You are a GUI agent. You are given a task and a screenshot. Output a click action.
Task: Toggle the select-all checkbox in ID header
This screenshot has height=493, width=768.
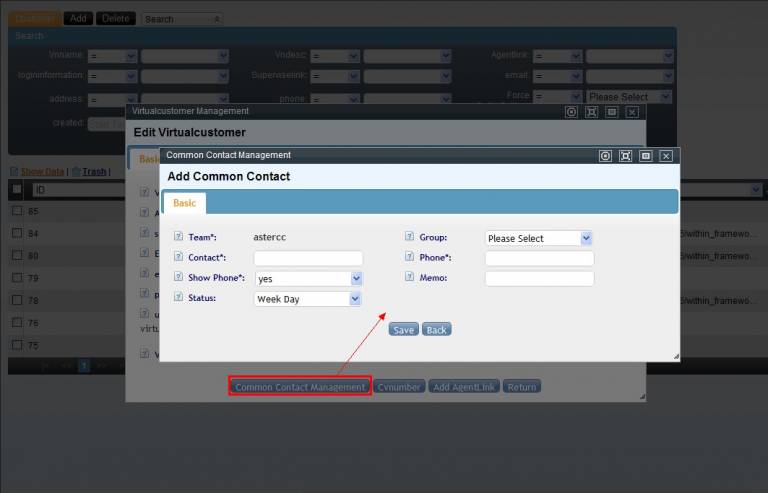click(17, 189)
